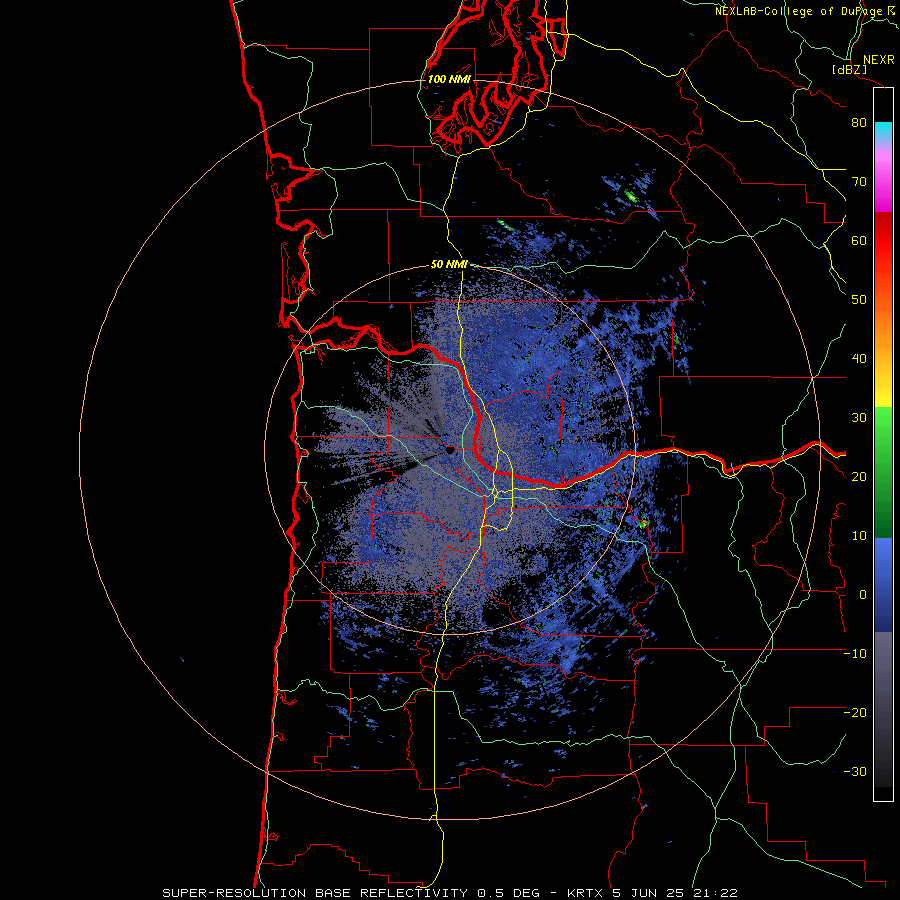Click the 50 NMI range ring label
The height and width of the screenshot is (900, 900).
[449, 265]
